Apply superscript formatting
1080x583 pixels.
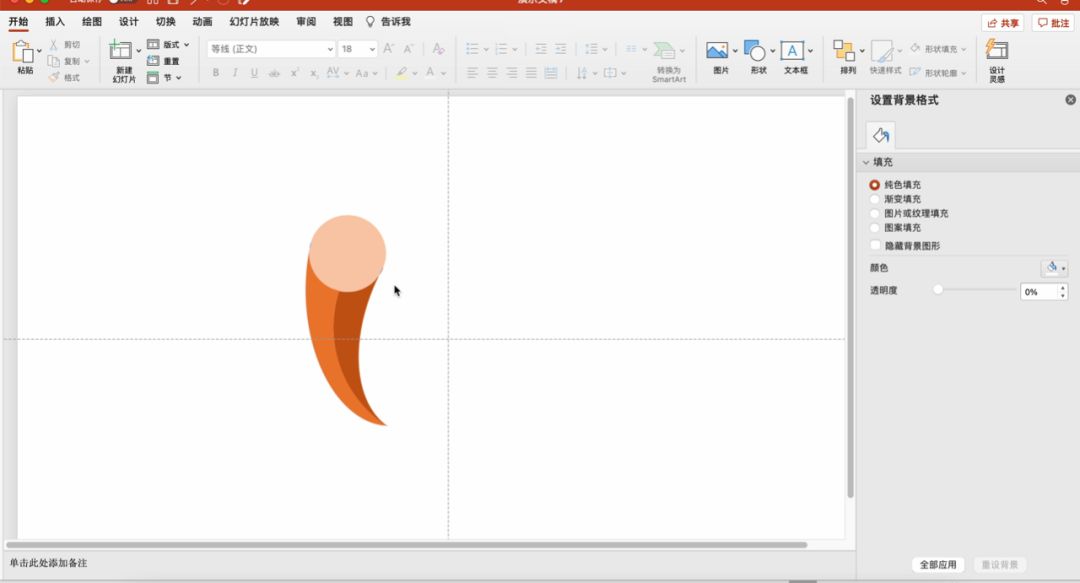[294, 72]
